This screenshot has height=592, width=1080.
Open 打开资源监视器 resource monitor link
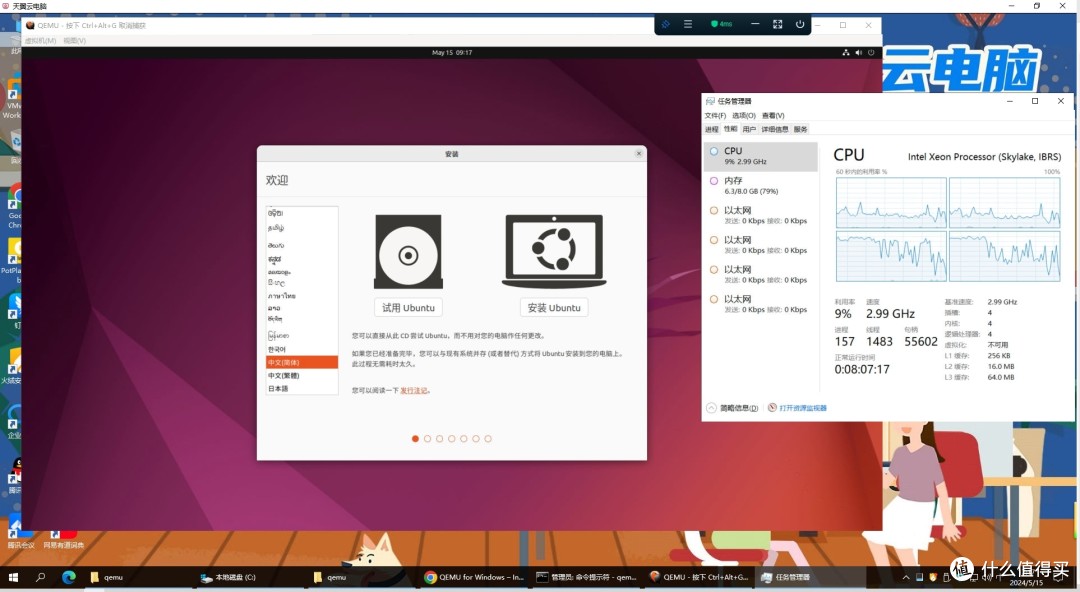click(798, 408)
